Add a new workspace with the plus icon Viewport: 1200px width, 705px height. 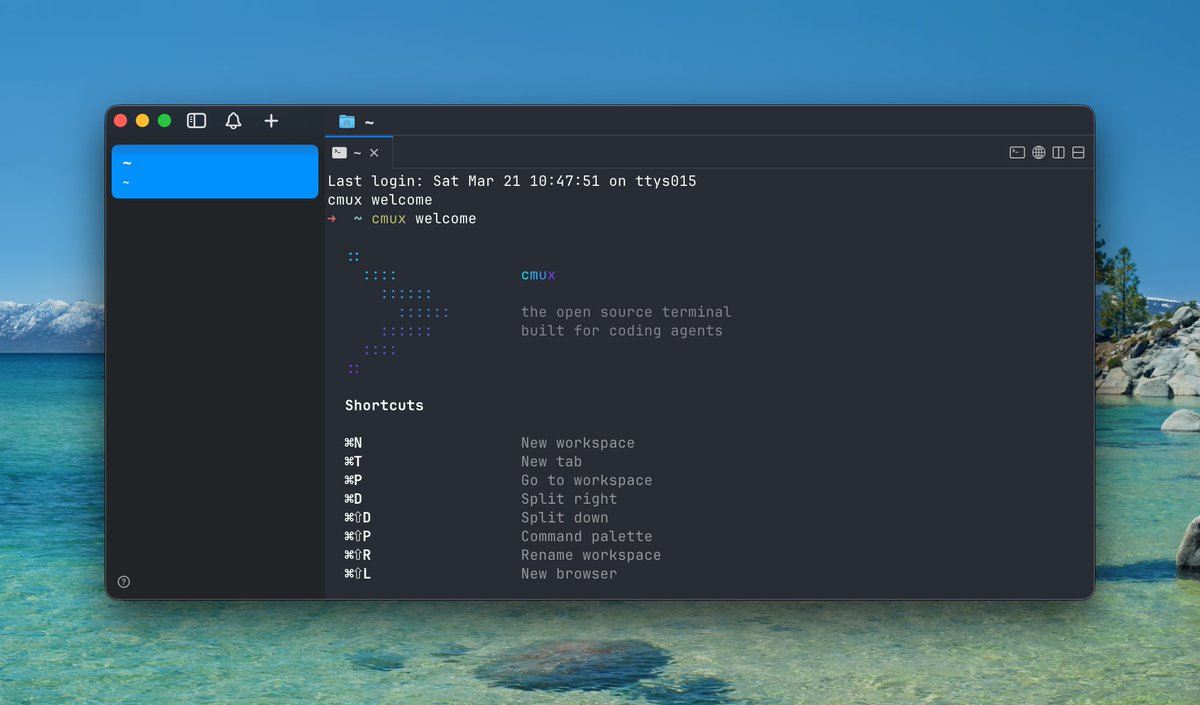tap(271, 121)
